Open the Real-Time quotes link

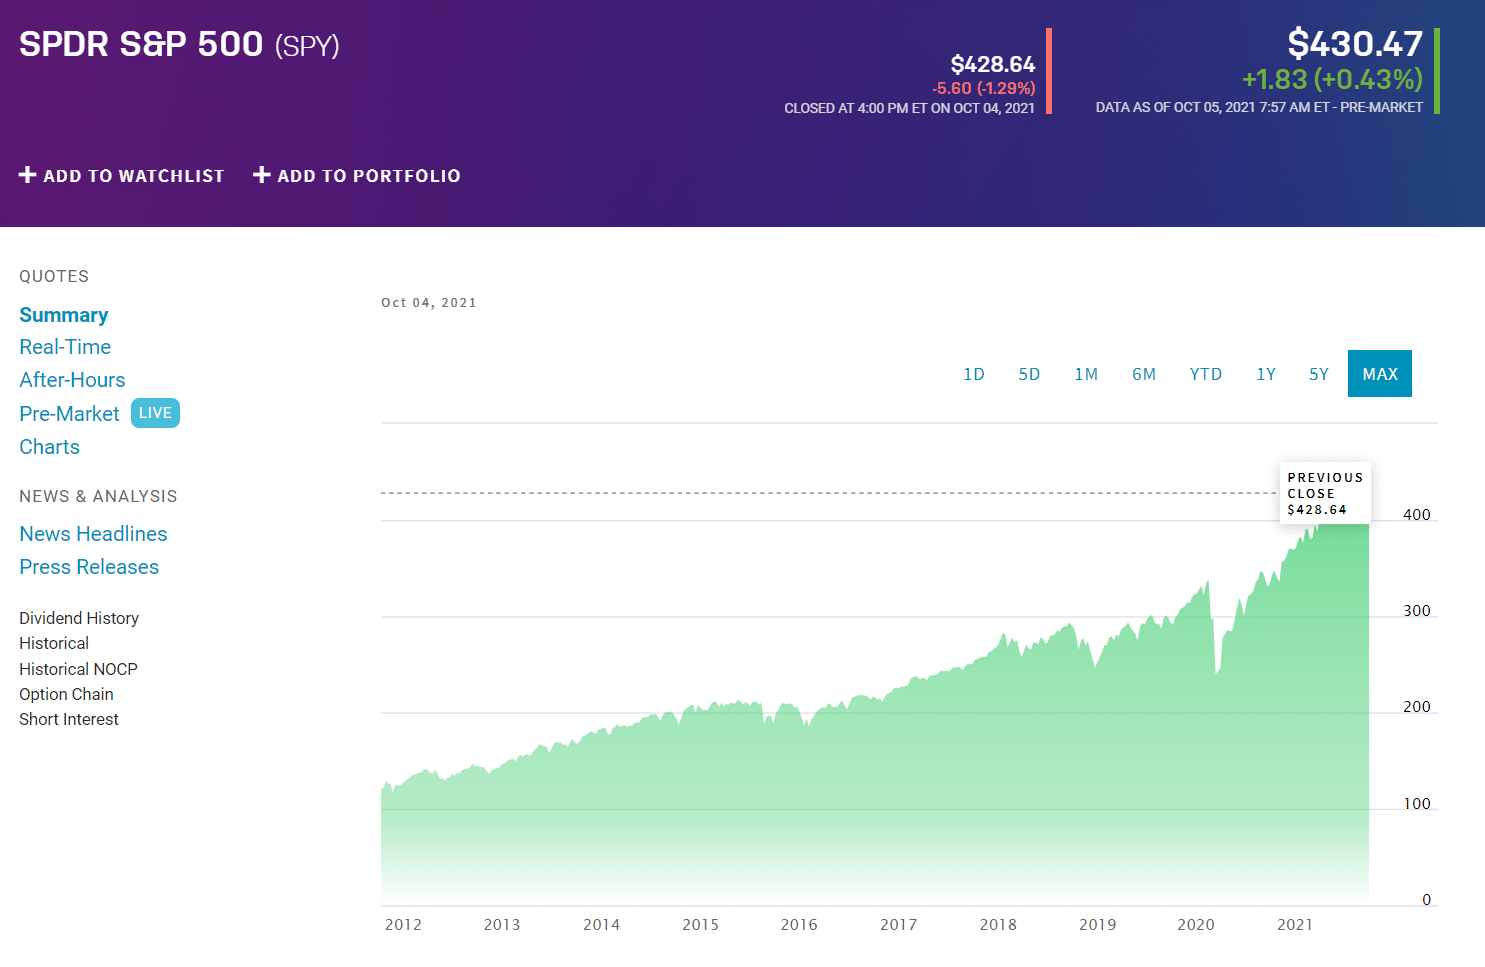click(65, 347)
